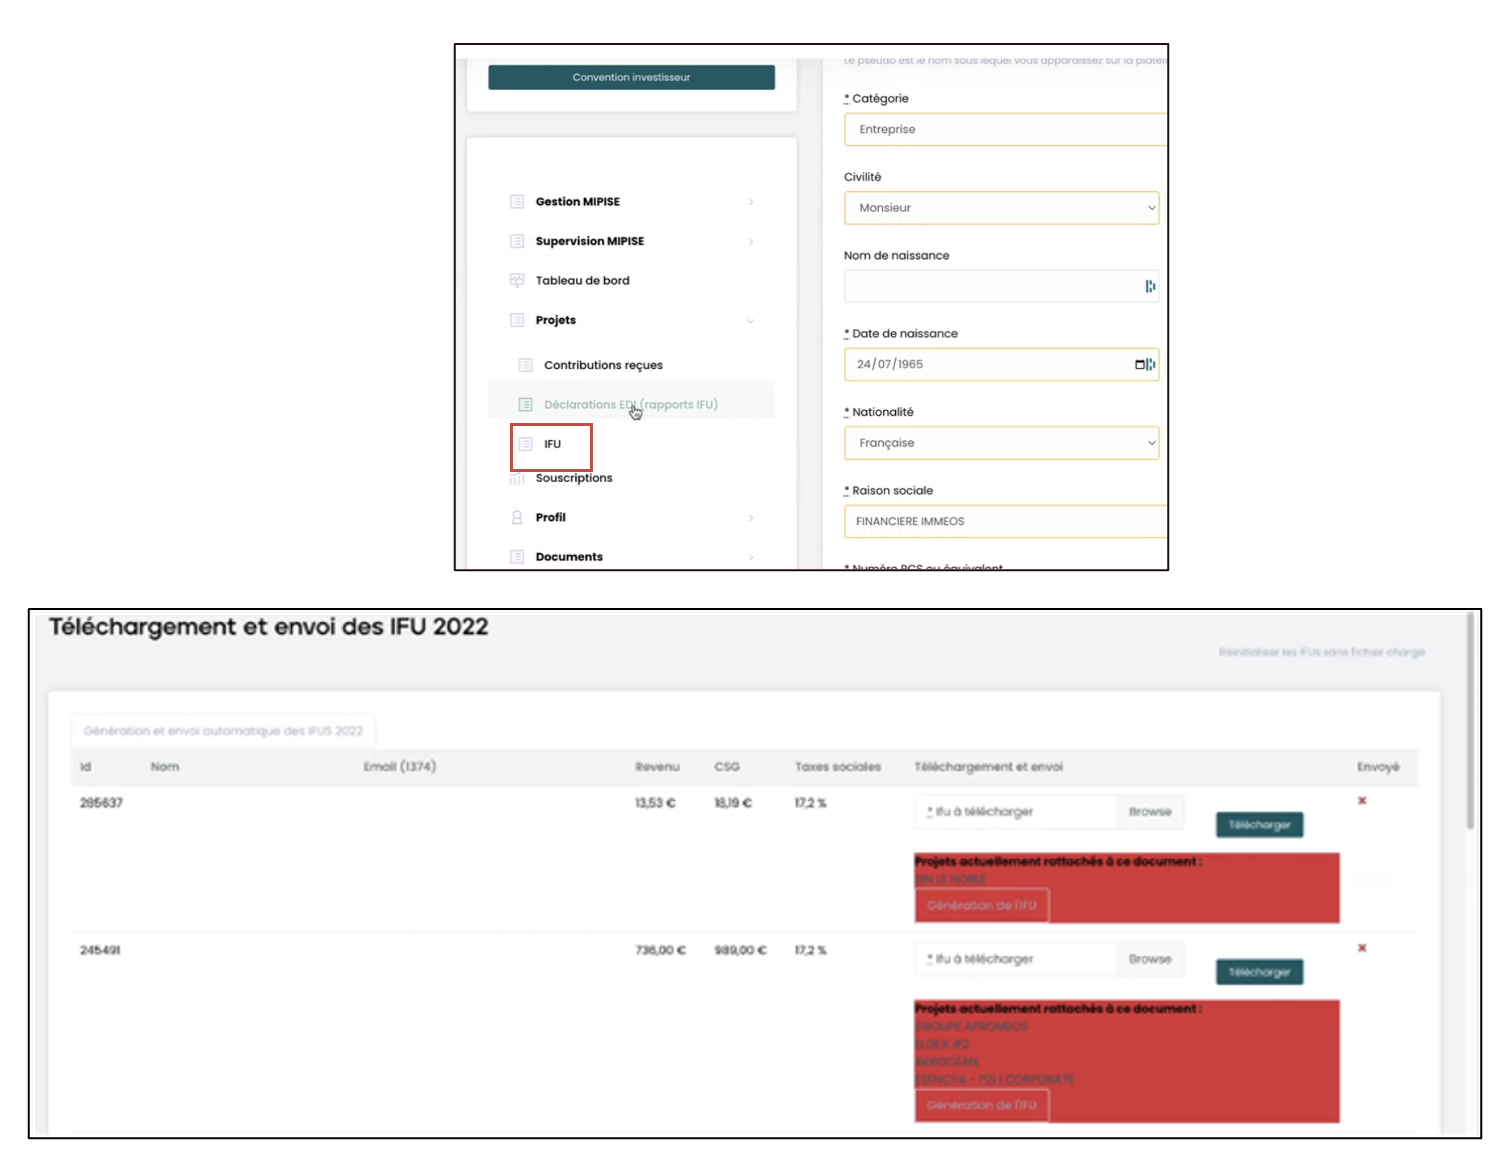Click the Tableau de bord chart icon
Viewport: 1500px width, 1158px height.
tap(517, 281)
